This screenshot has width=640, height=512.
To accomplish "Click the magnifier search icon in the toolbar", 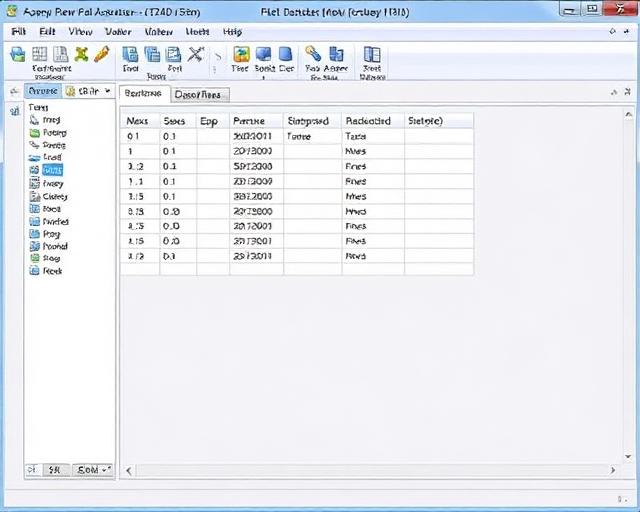I will tap(313, 54).
